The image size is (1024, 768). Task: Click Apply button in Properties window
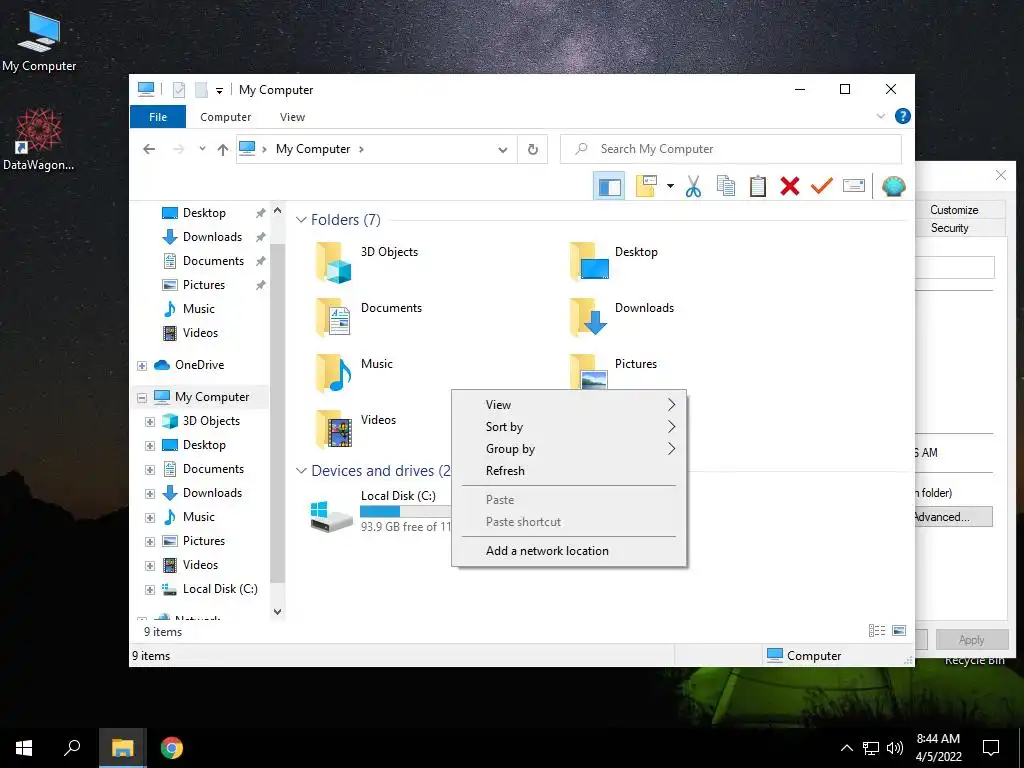(972, 640)
